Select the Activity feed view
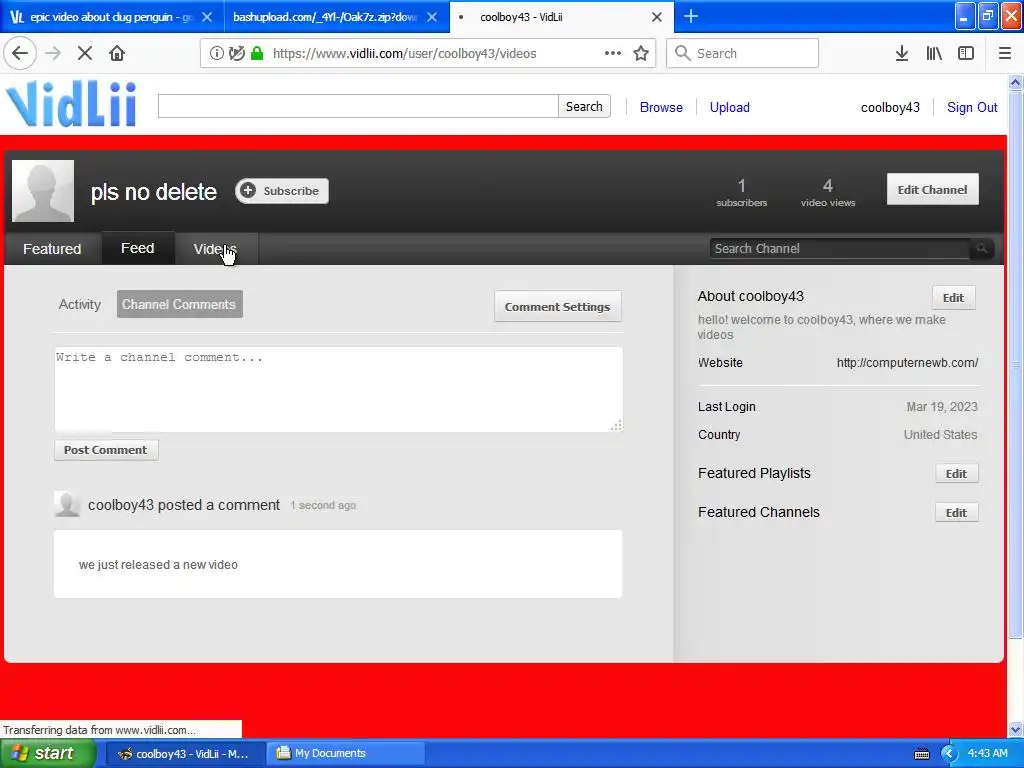 [x=80, y=304]
